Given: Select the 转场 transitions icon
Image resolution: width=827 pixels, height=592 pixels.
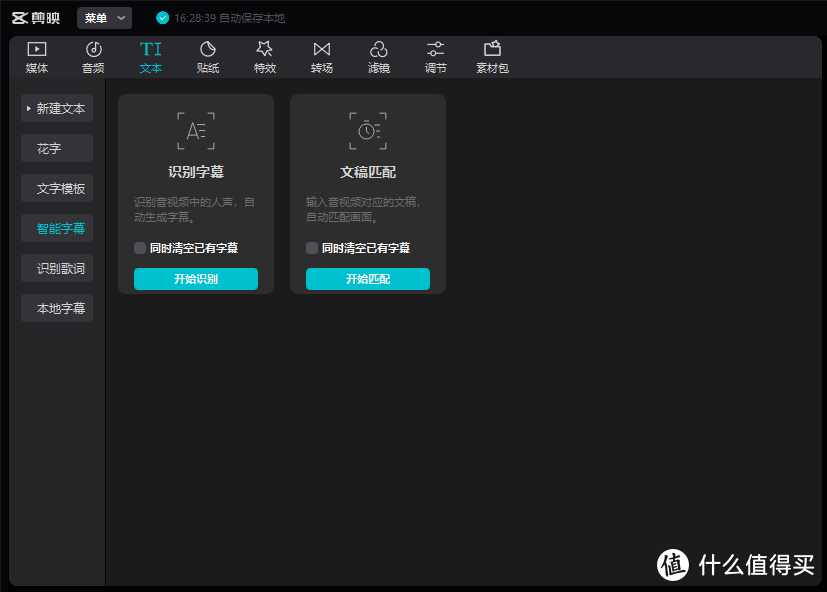Looking at the screenshot, I should pyautogui.click(x=321, y=55).
